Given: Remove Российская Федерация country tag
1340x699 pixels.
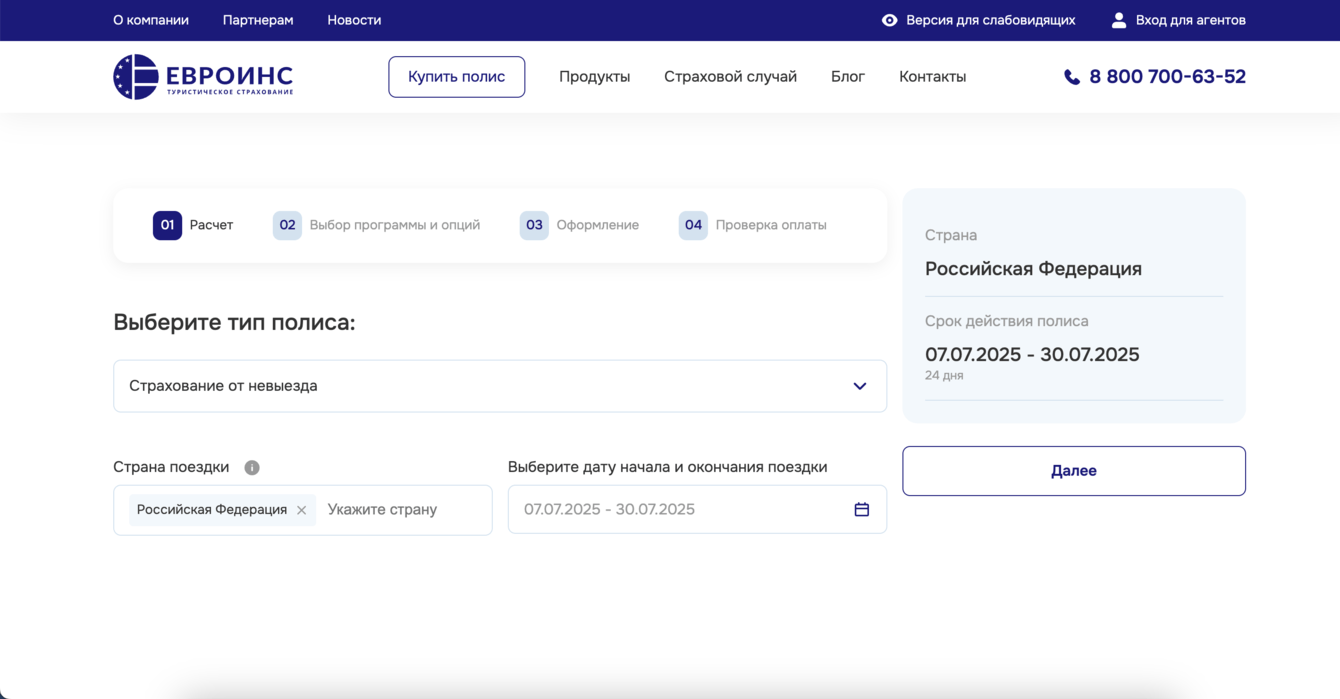Looking at the screenshot, I should click(x=301, y=510).
